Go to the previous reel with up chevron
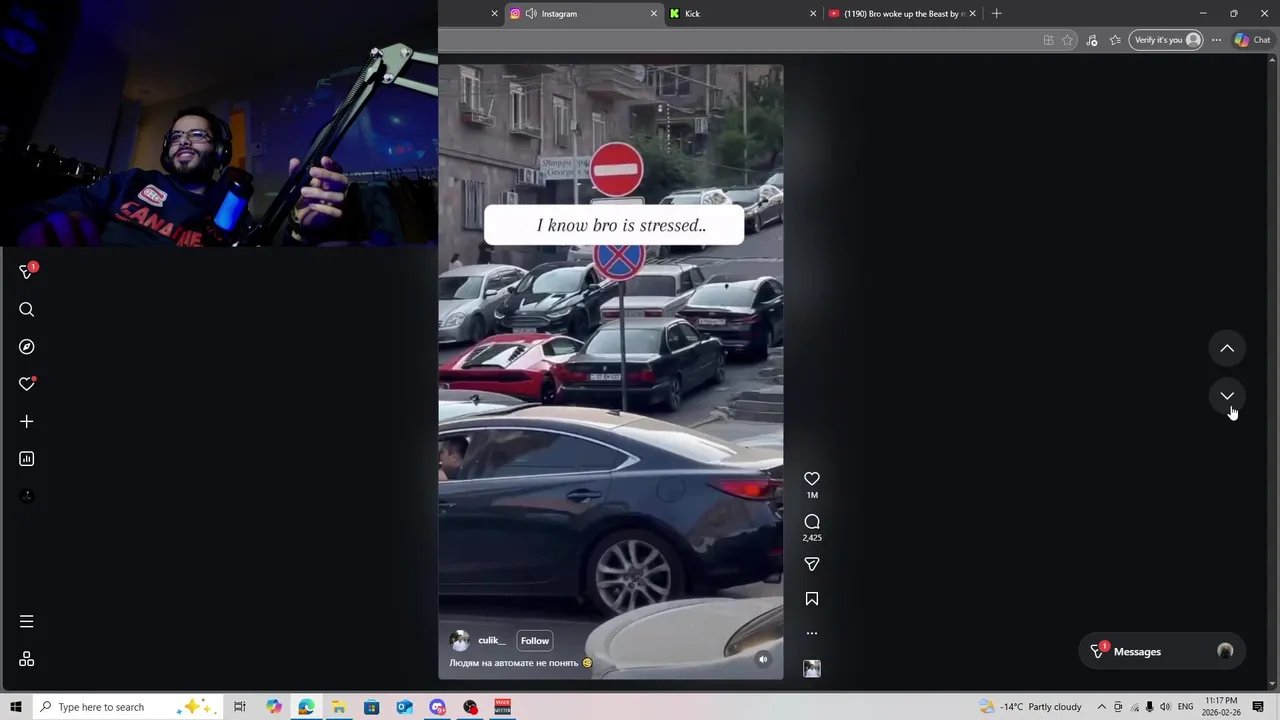This screenshot has height=720, width=1280. [1227, 348]
